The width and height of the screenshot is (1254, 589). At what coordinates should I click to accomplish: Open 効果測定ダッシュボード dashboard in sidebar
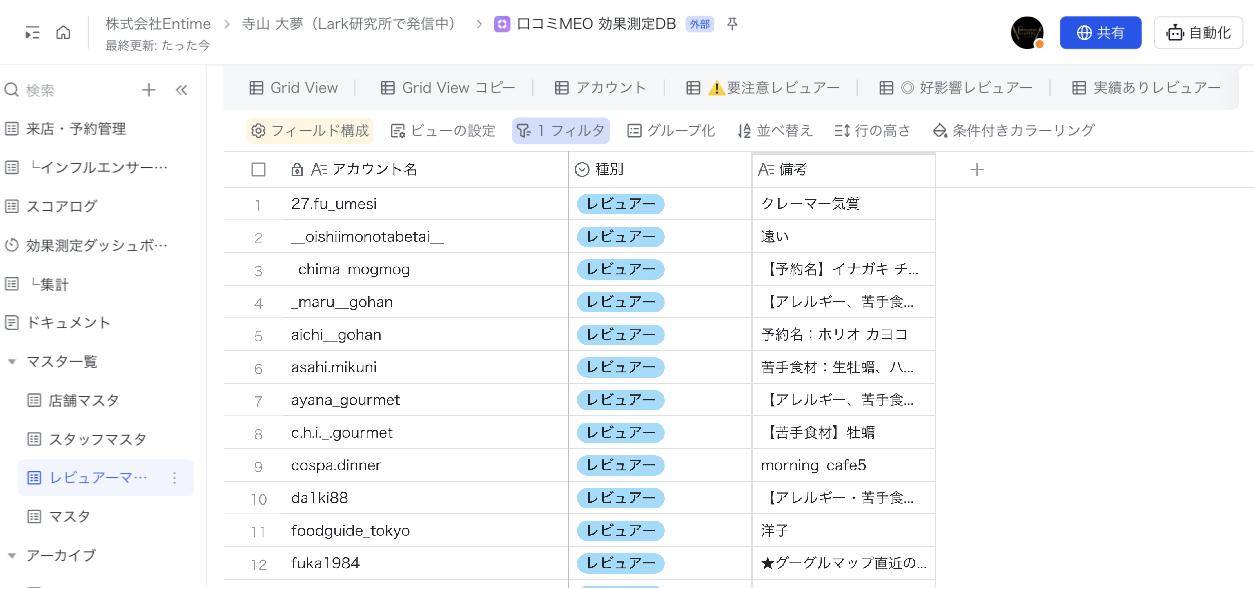[x=87, y=245]
